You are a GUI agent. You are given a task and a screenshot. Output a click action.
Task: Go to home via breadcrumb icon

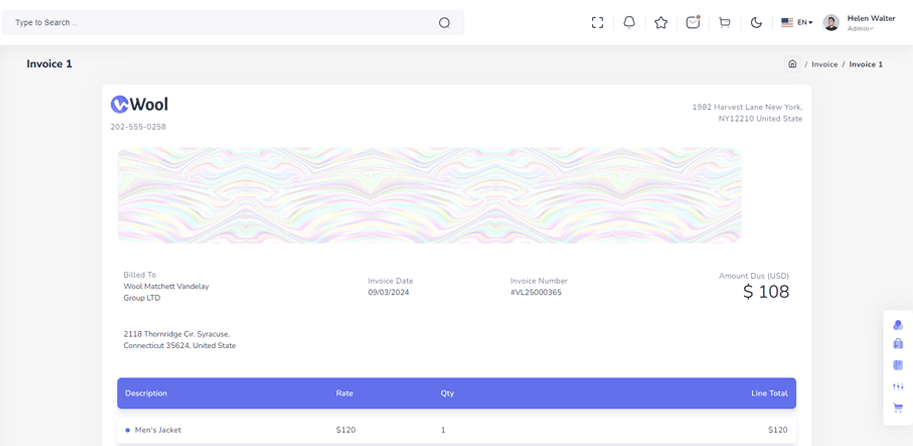click(x=792, y=64)
